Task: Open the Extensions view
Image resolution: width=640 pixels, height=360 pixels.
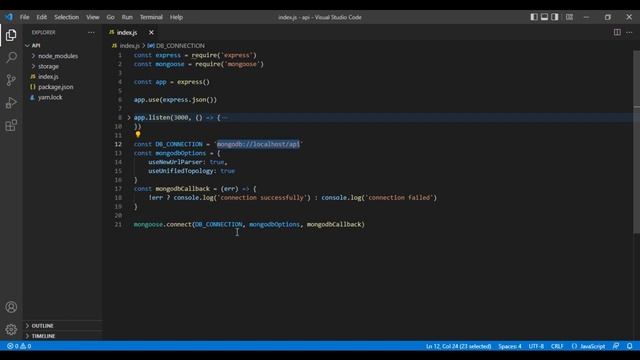Action: (x=11, y=125)
